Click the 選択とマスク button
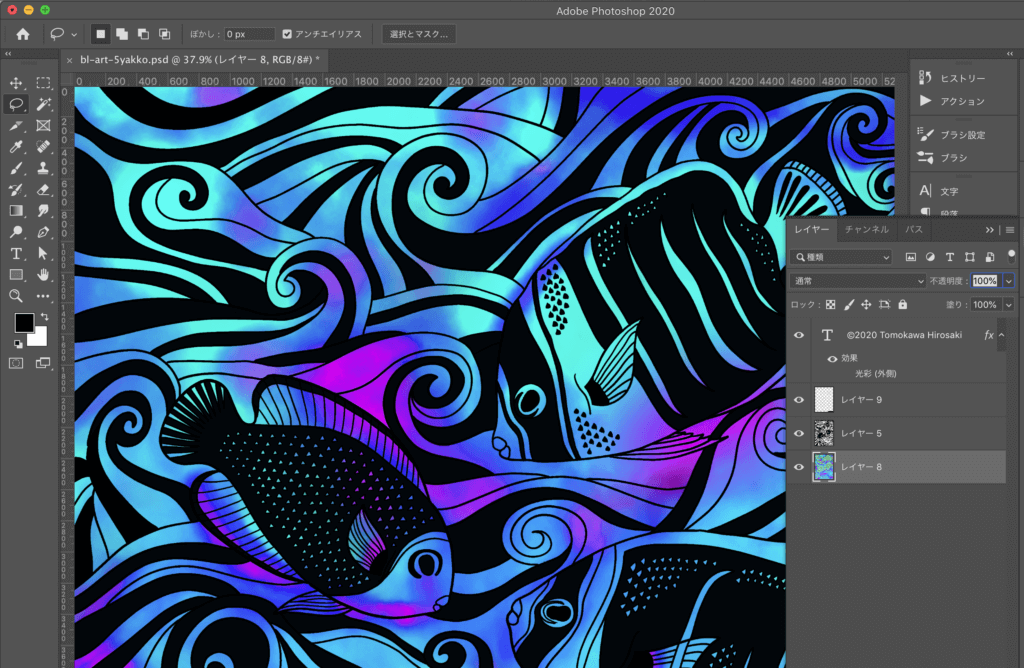Image resolution: width=1024 pixels, height=668 pixels. pyautogui.click(x=419, y=34)
